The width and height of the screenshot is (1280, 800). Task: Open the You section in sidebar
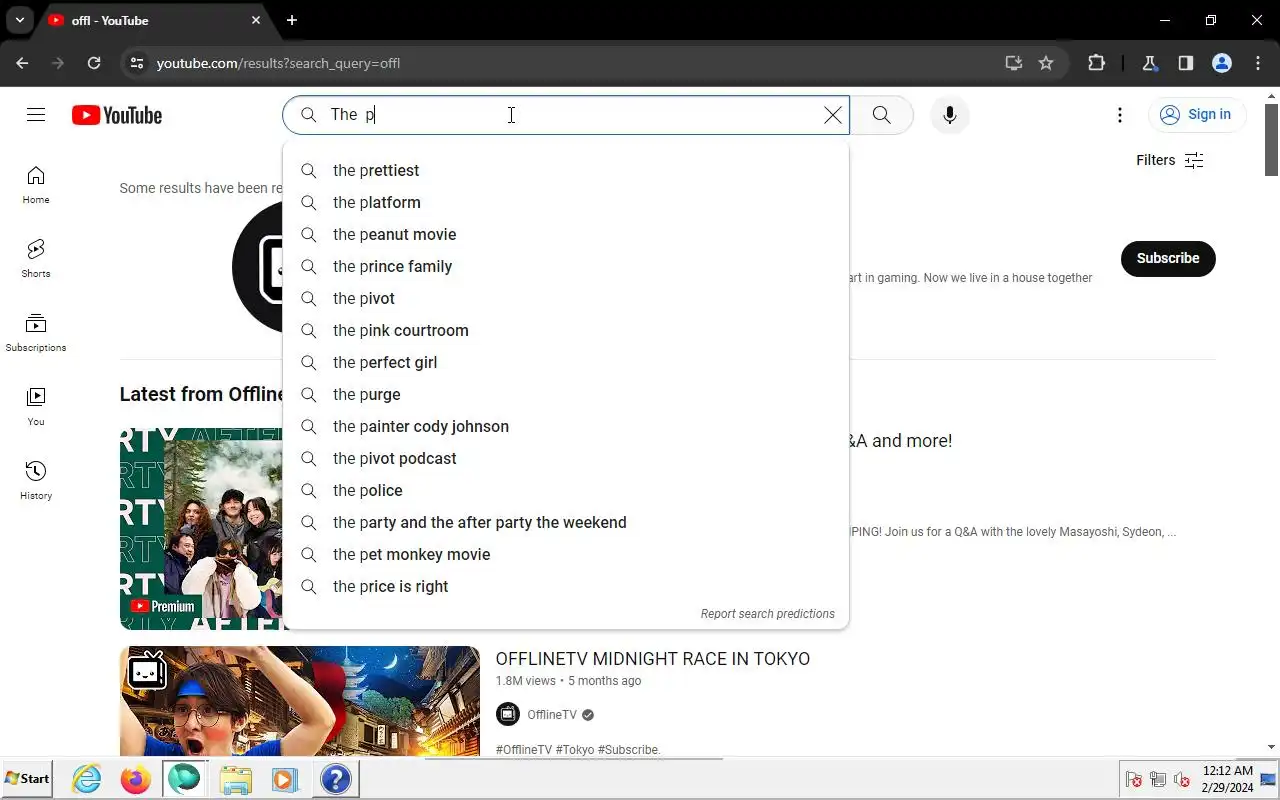tap(36, 407)
